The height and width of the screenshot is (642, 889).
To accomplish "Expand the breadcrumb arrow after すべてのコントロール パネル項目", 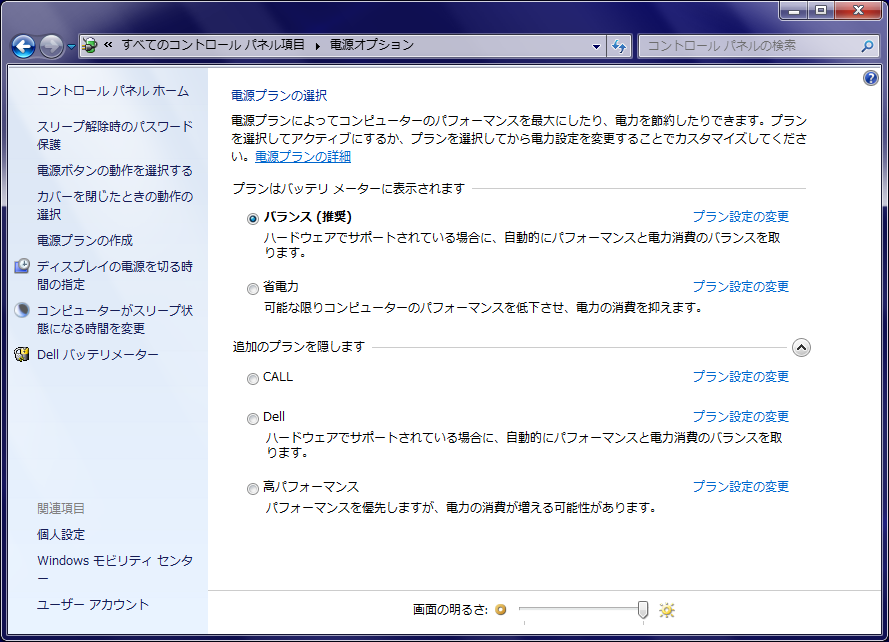I will tap(318, 45).
